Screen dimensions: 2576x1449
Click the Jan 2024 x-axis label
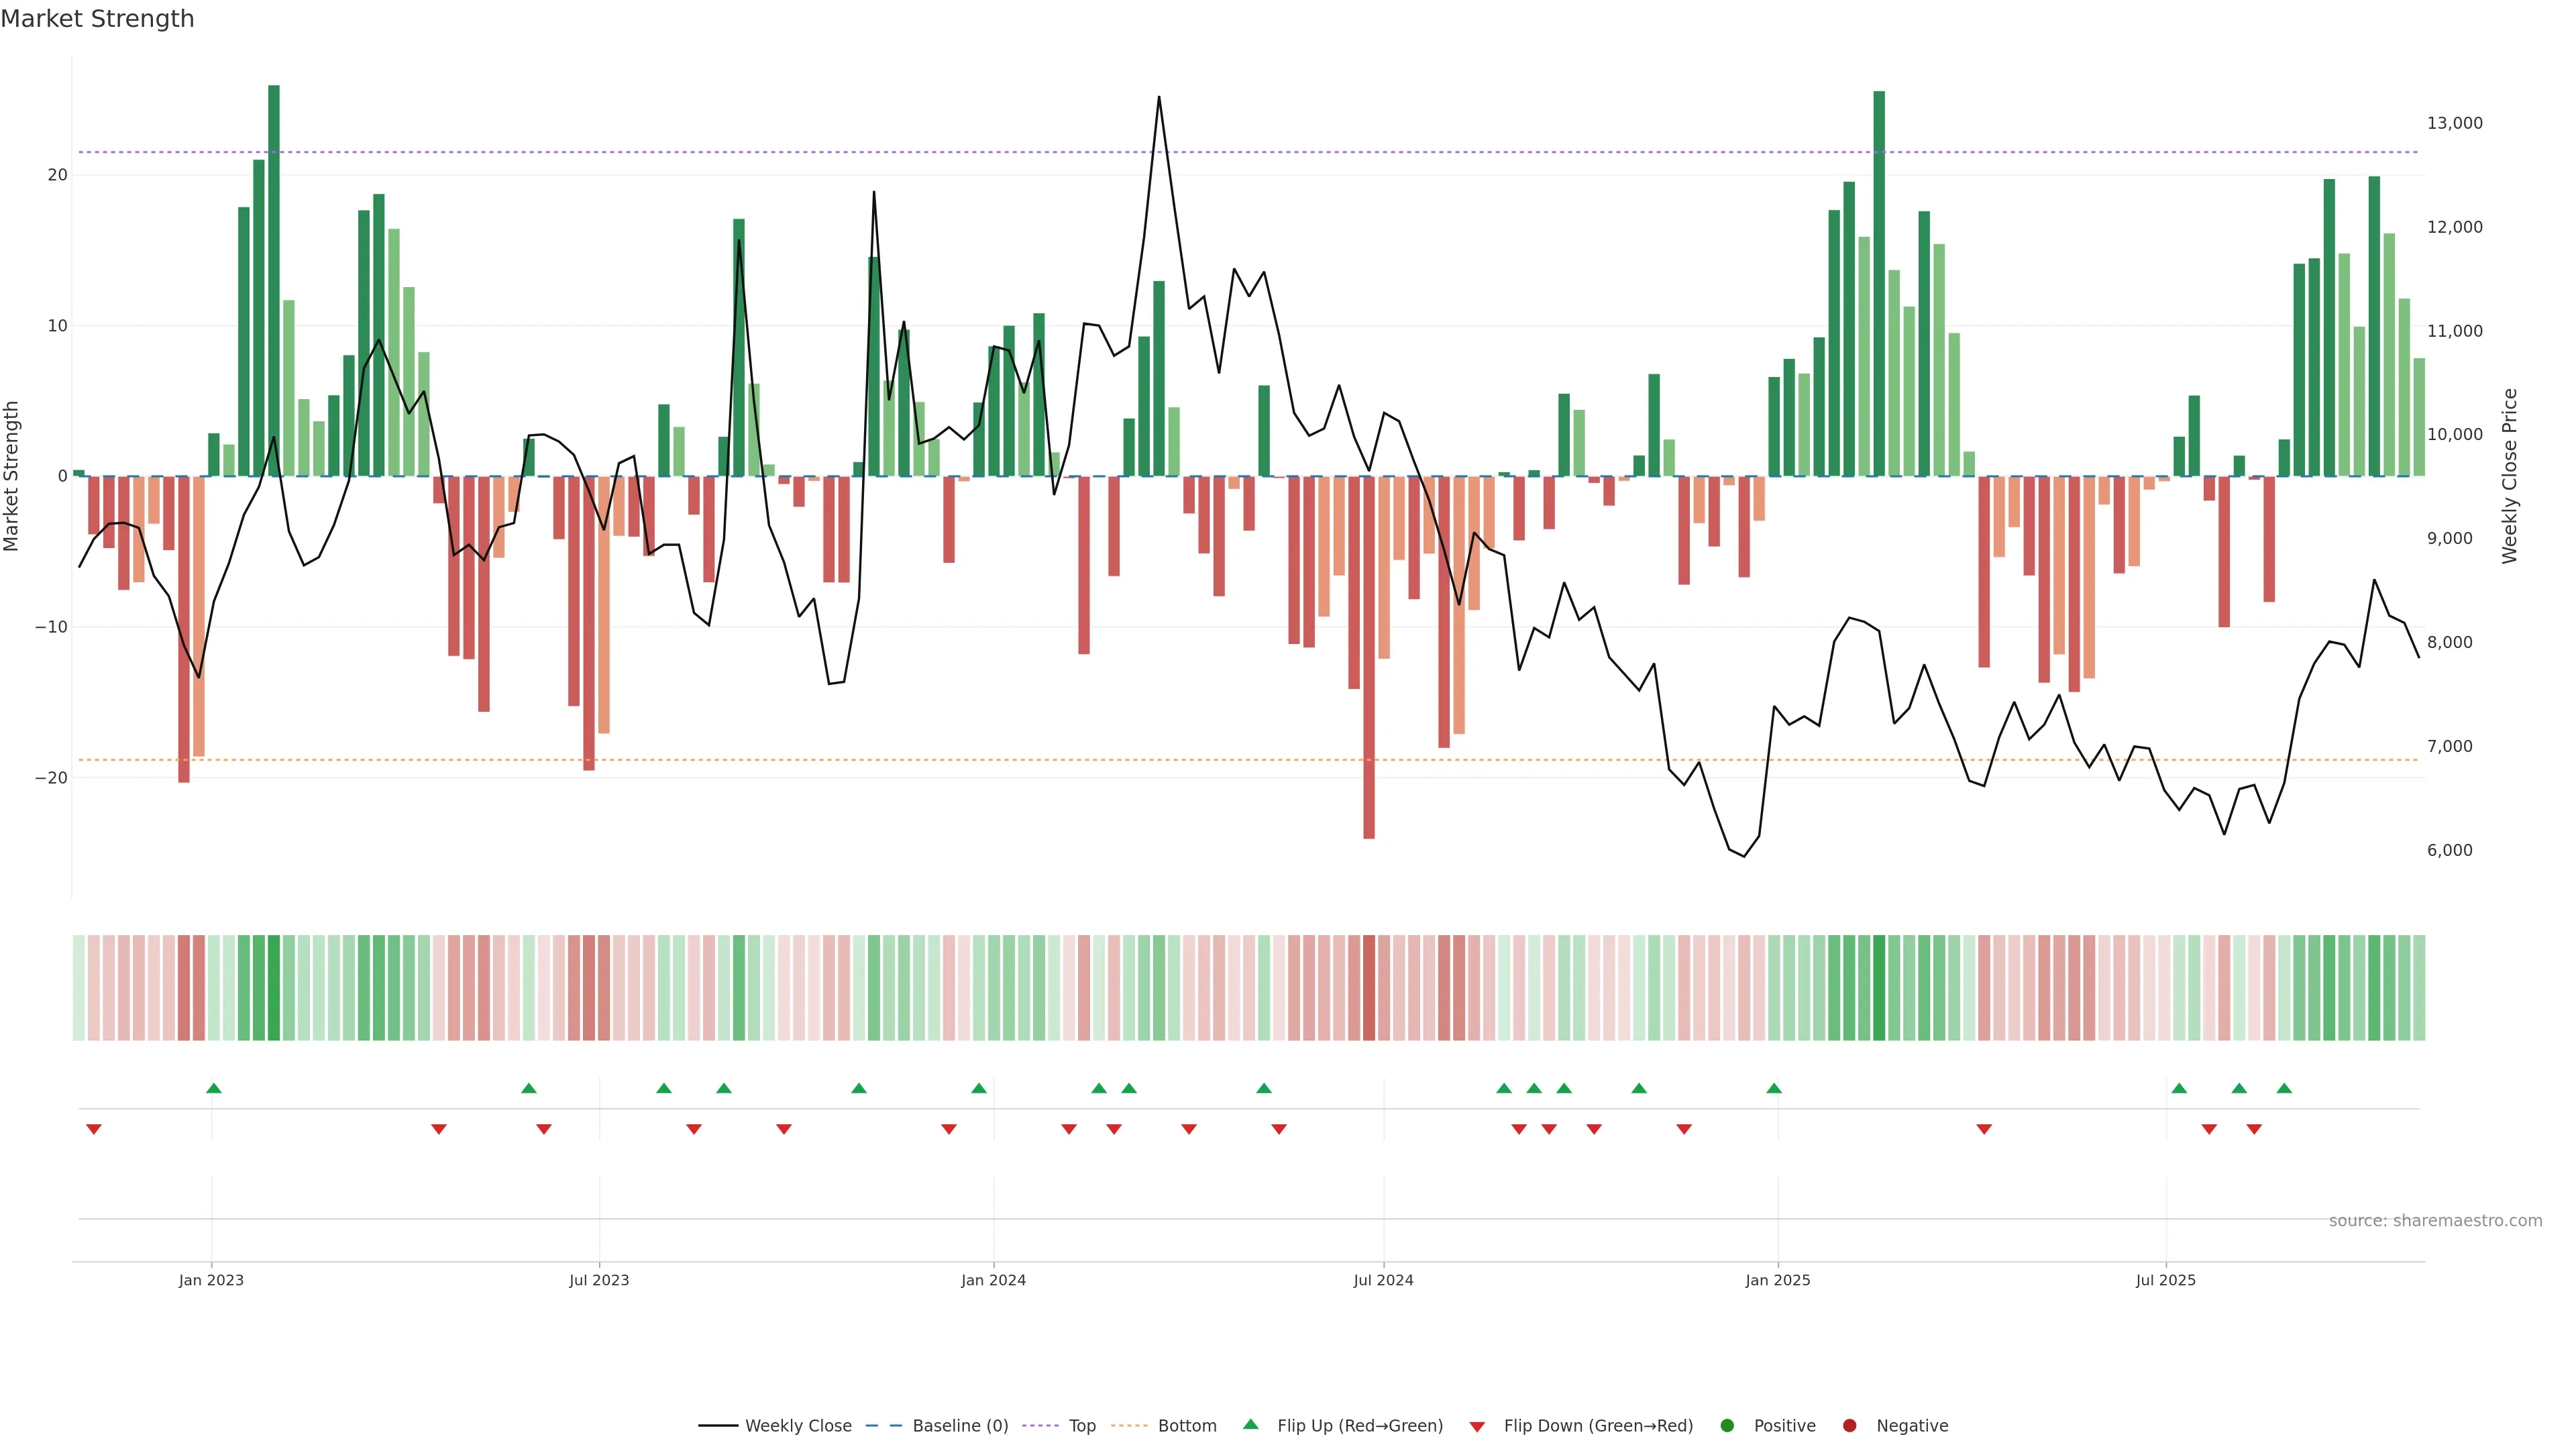pyautogui.click(x=993, y=1280)
